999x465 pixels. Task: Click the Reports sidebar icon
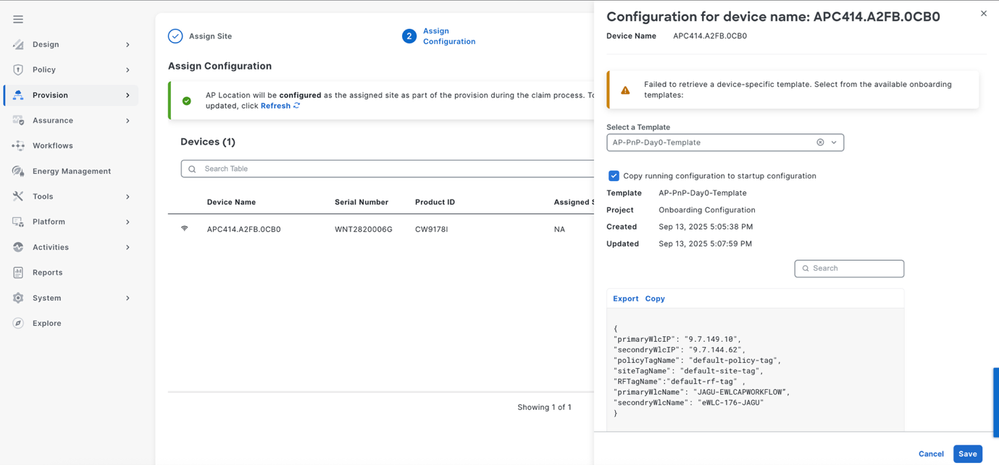pyautogui.click(x=18, y=273)
